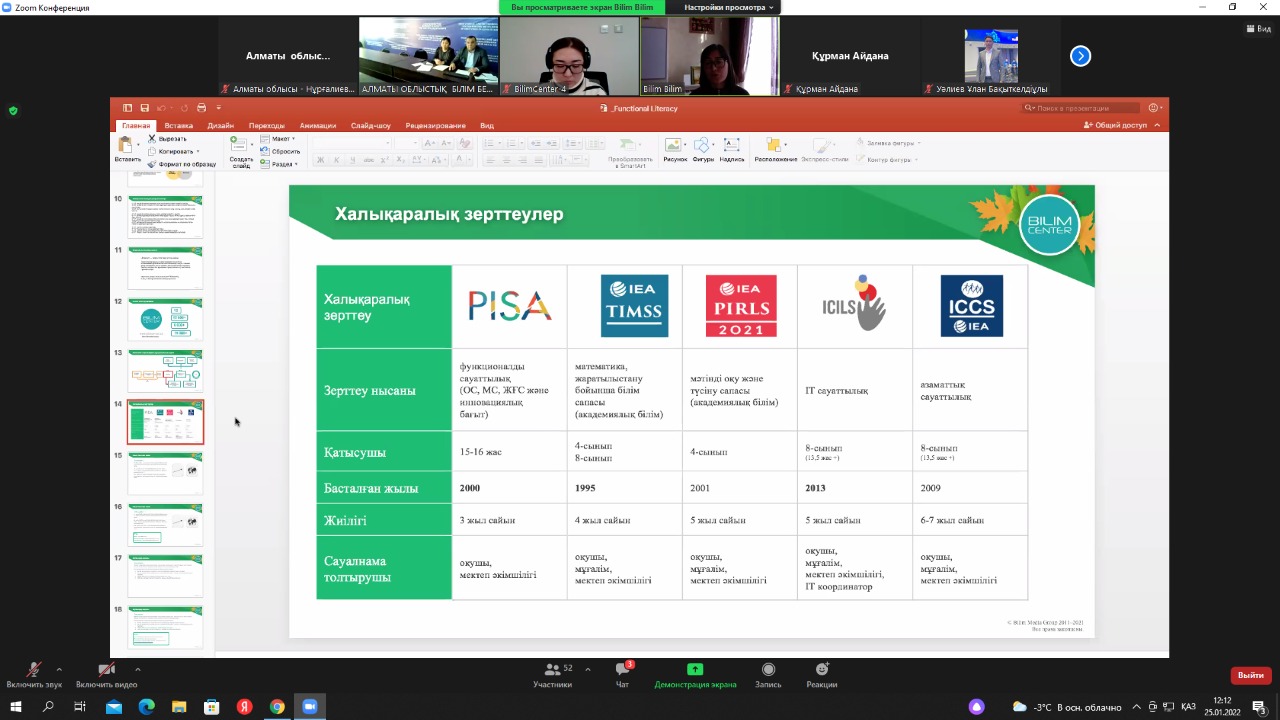The height and width of the screenshot is (720, 1280).
Task: Click Демонстрация экрана share screen button
Action: [x=695, y=675]
